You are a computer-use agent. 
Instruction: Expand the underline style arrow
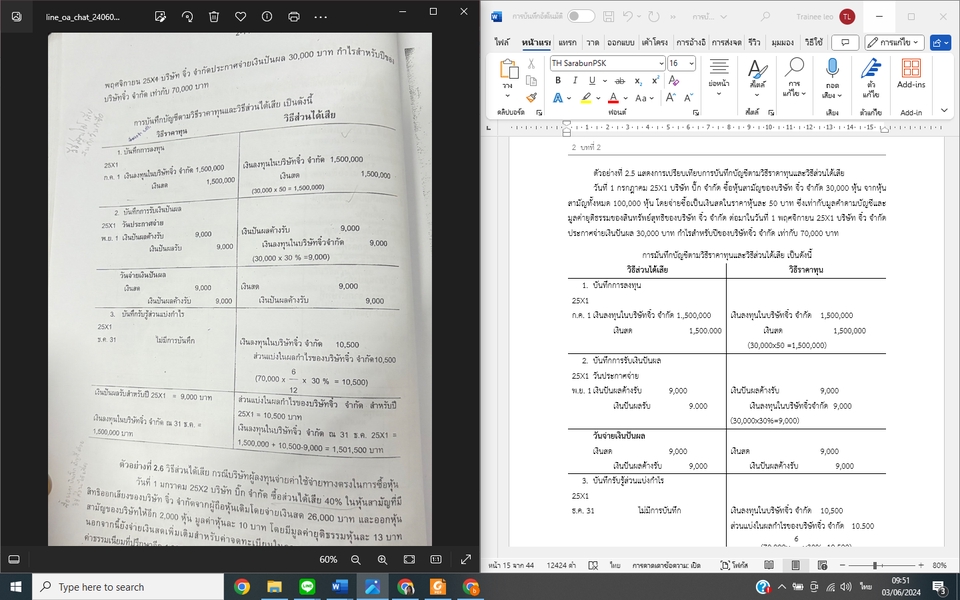[x=604, y=80]
